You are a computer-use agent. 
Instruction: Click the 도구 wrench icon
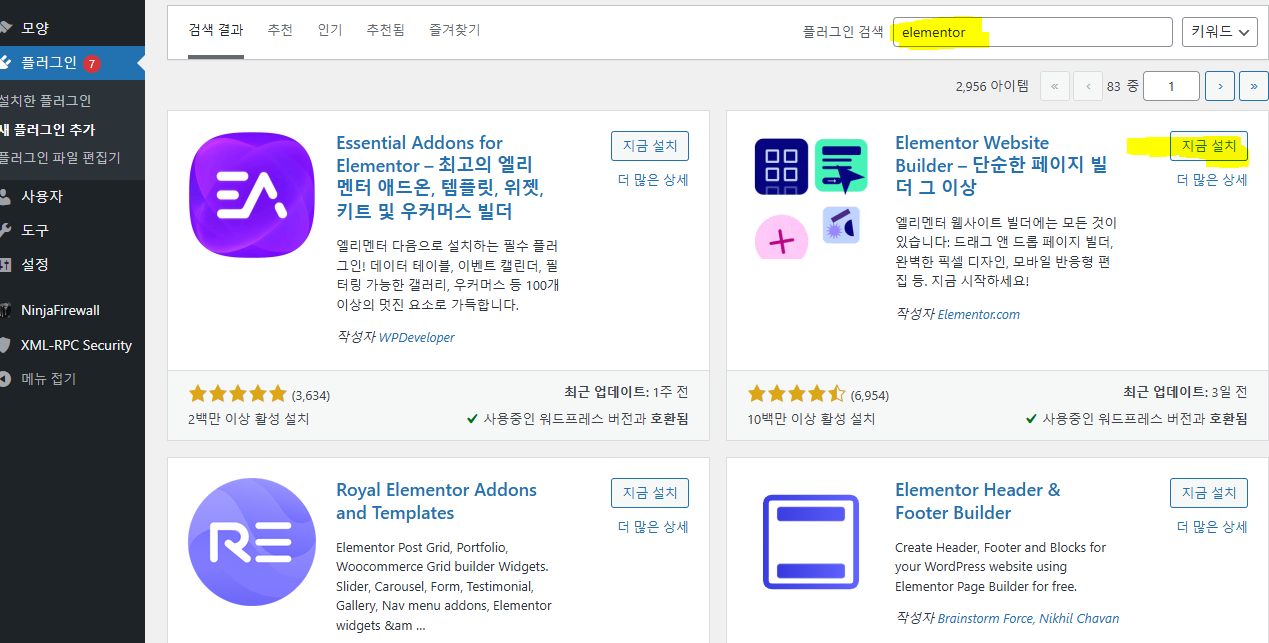pyautogui.click(x=5, y=230)
